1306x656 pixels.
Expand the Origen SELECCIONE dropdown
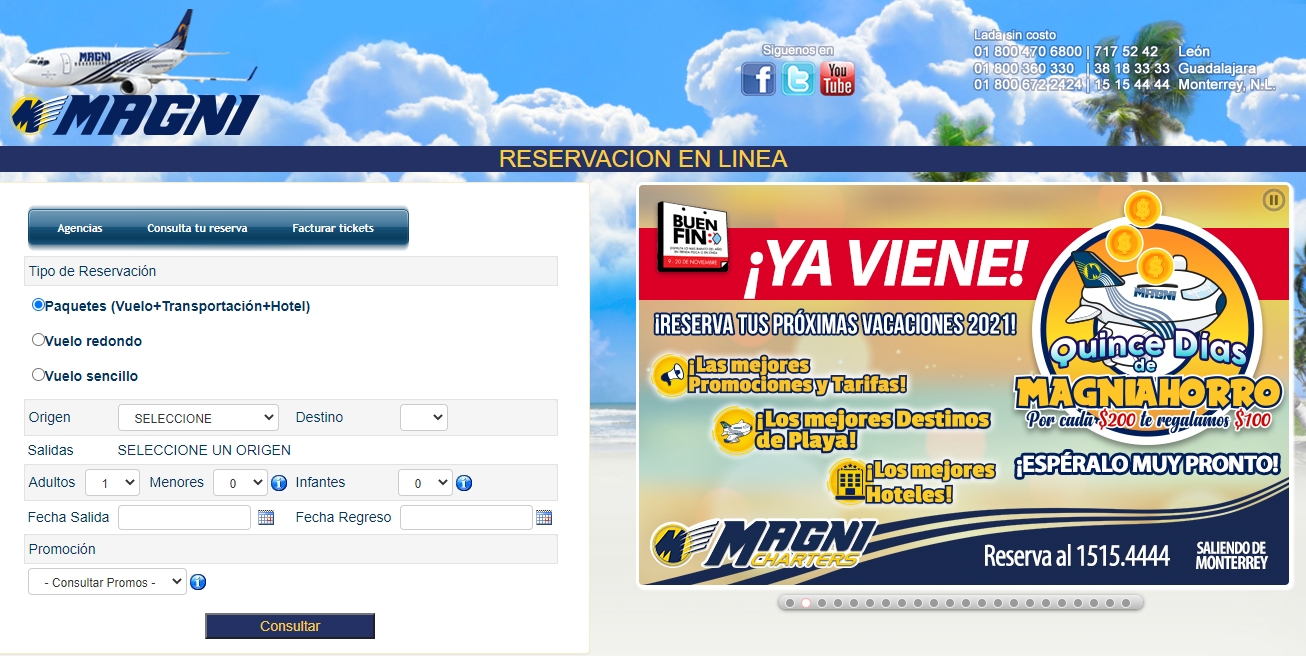[198, 417]
